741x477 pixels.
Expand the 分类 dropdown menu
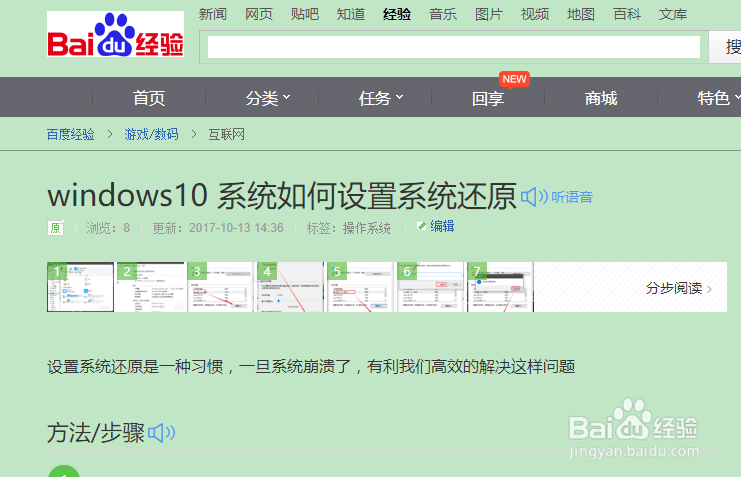click(267, 98)
